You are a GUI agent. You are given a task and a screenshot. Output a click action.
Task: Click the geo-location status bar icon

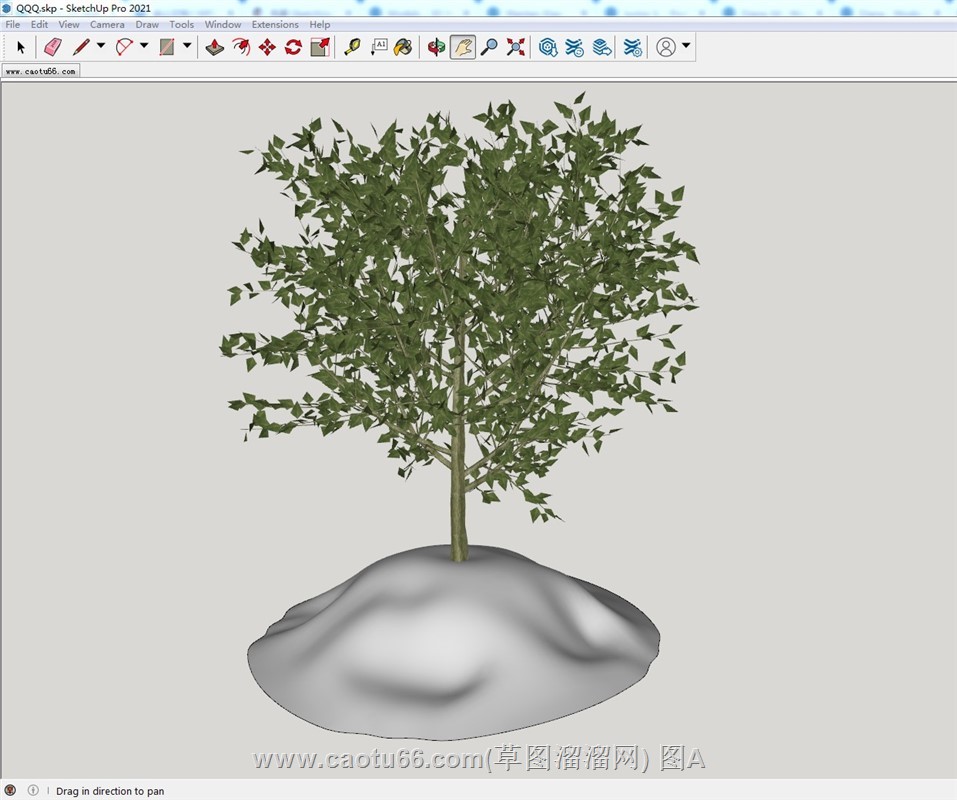click(x=10, y=790)
